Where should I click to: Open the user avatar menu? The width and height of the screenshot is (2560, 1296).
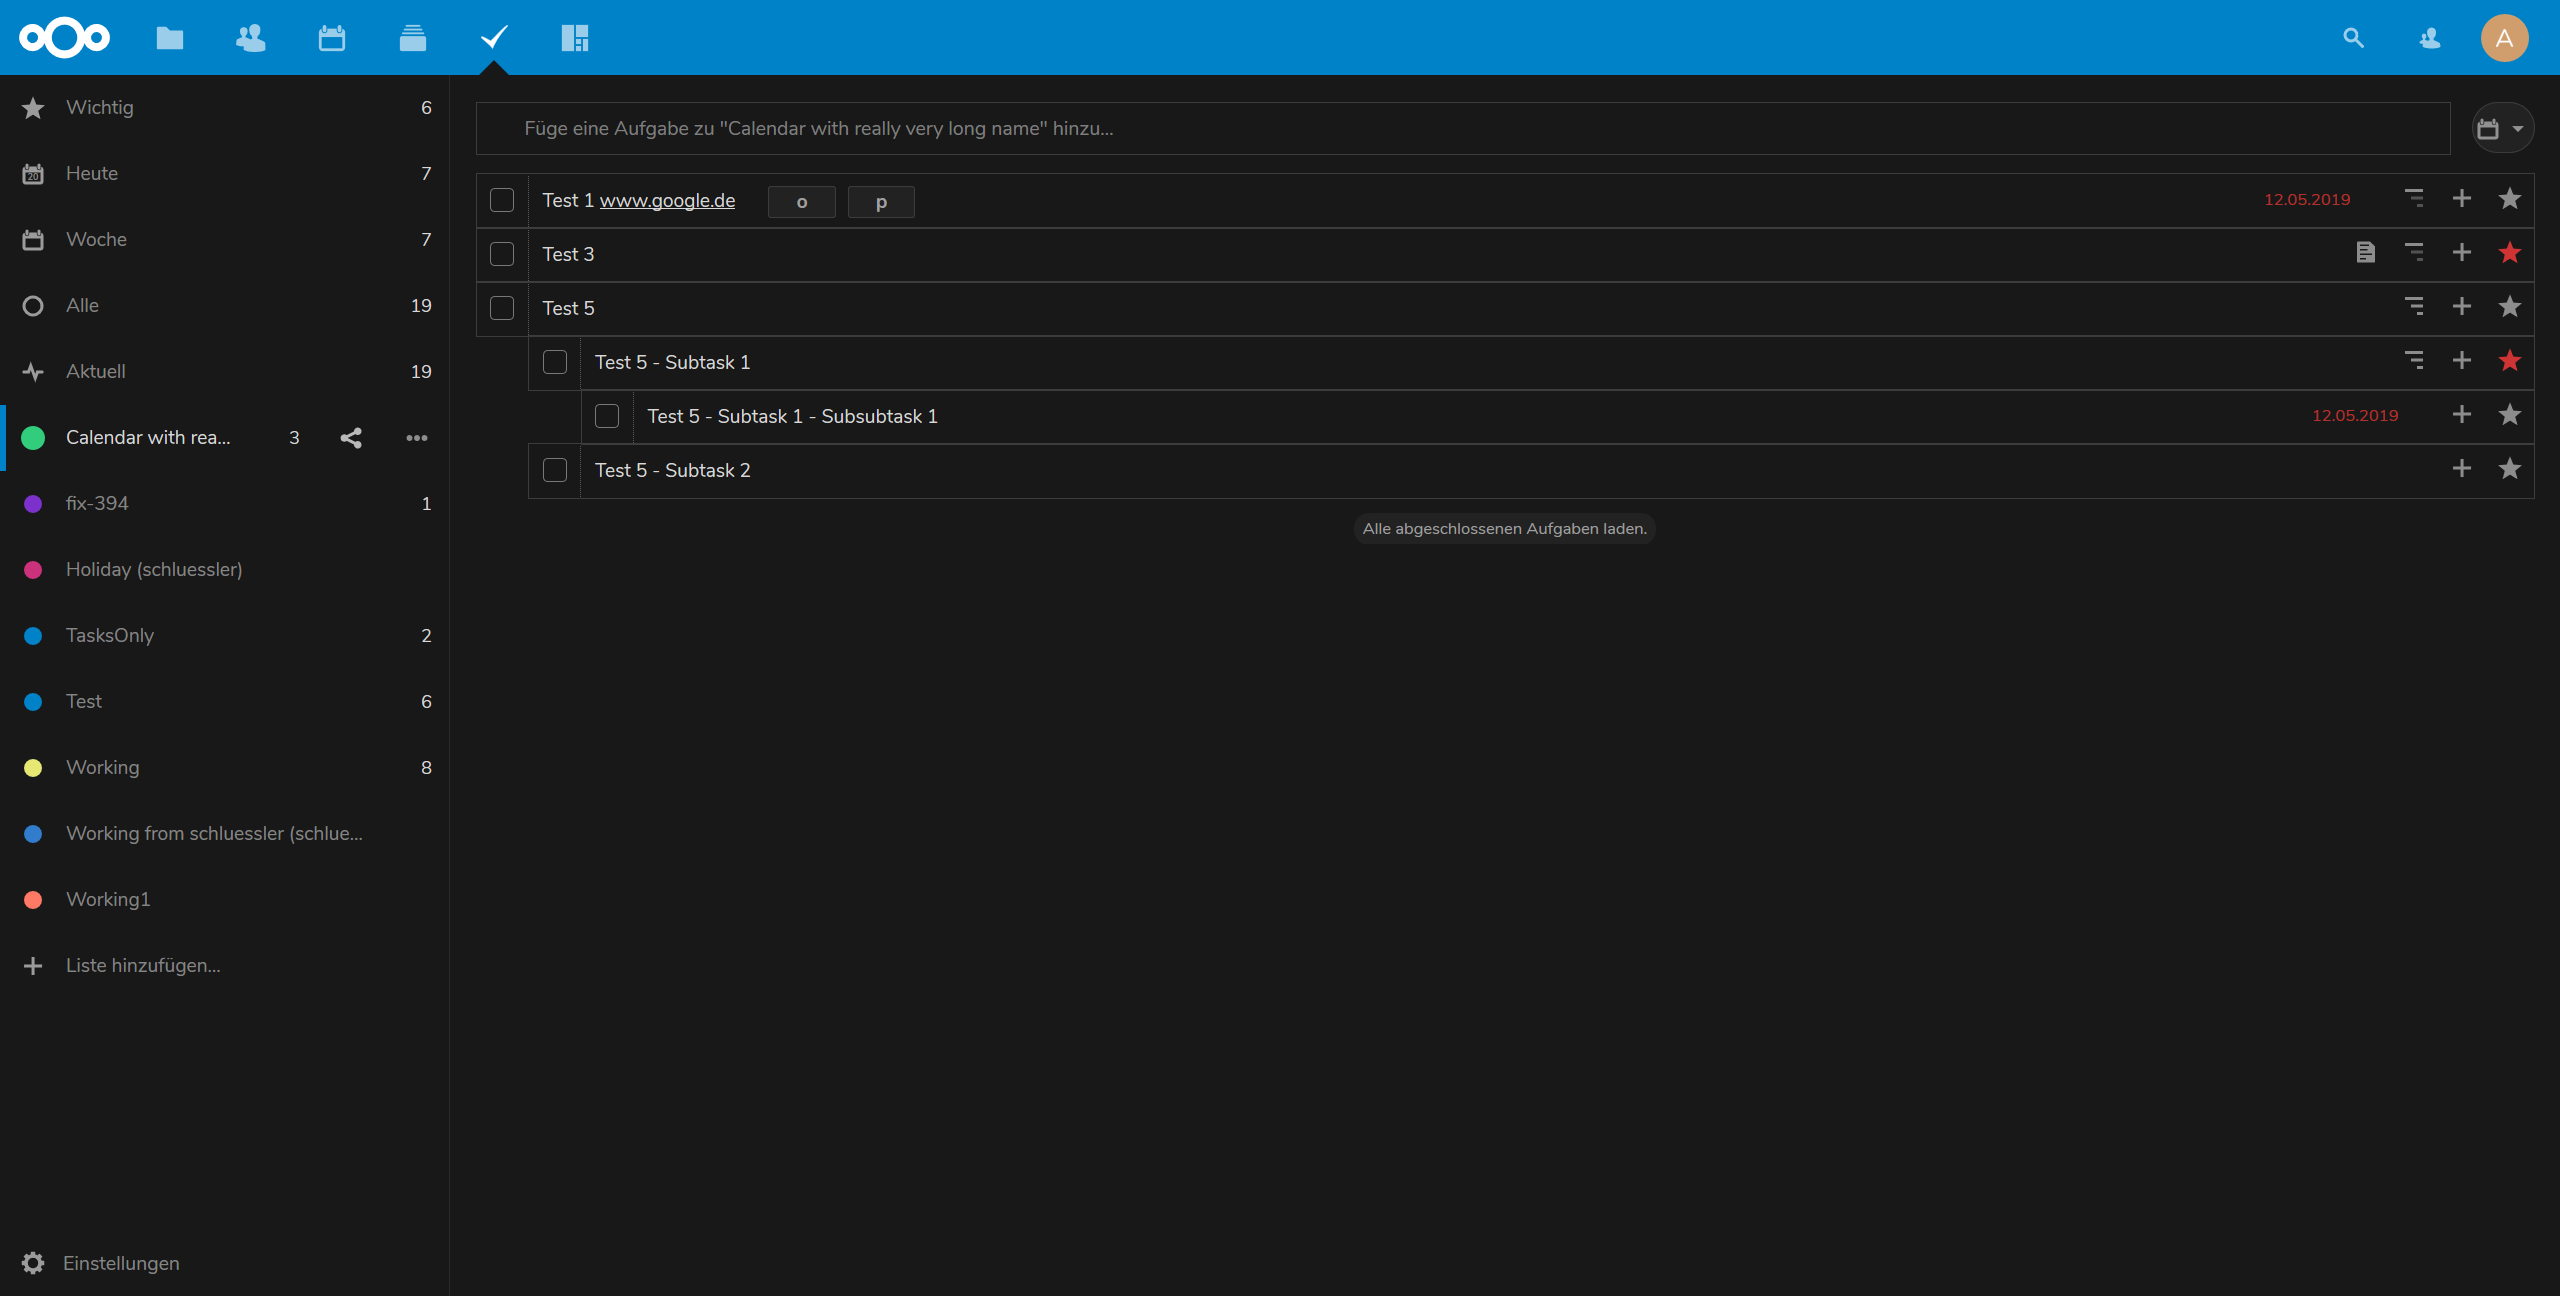pyautogui.click(x=2505, y=38)
